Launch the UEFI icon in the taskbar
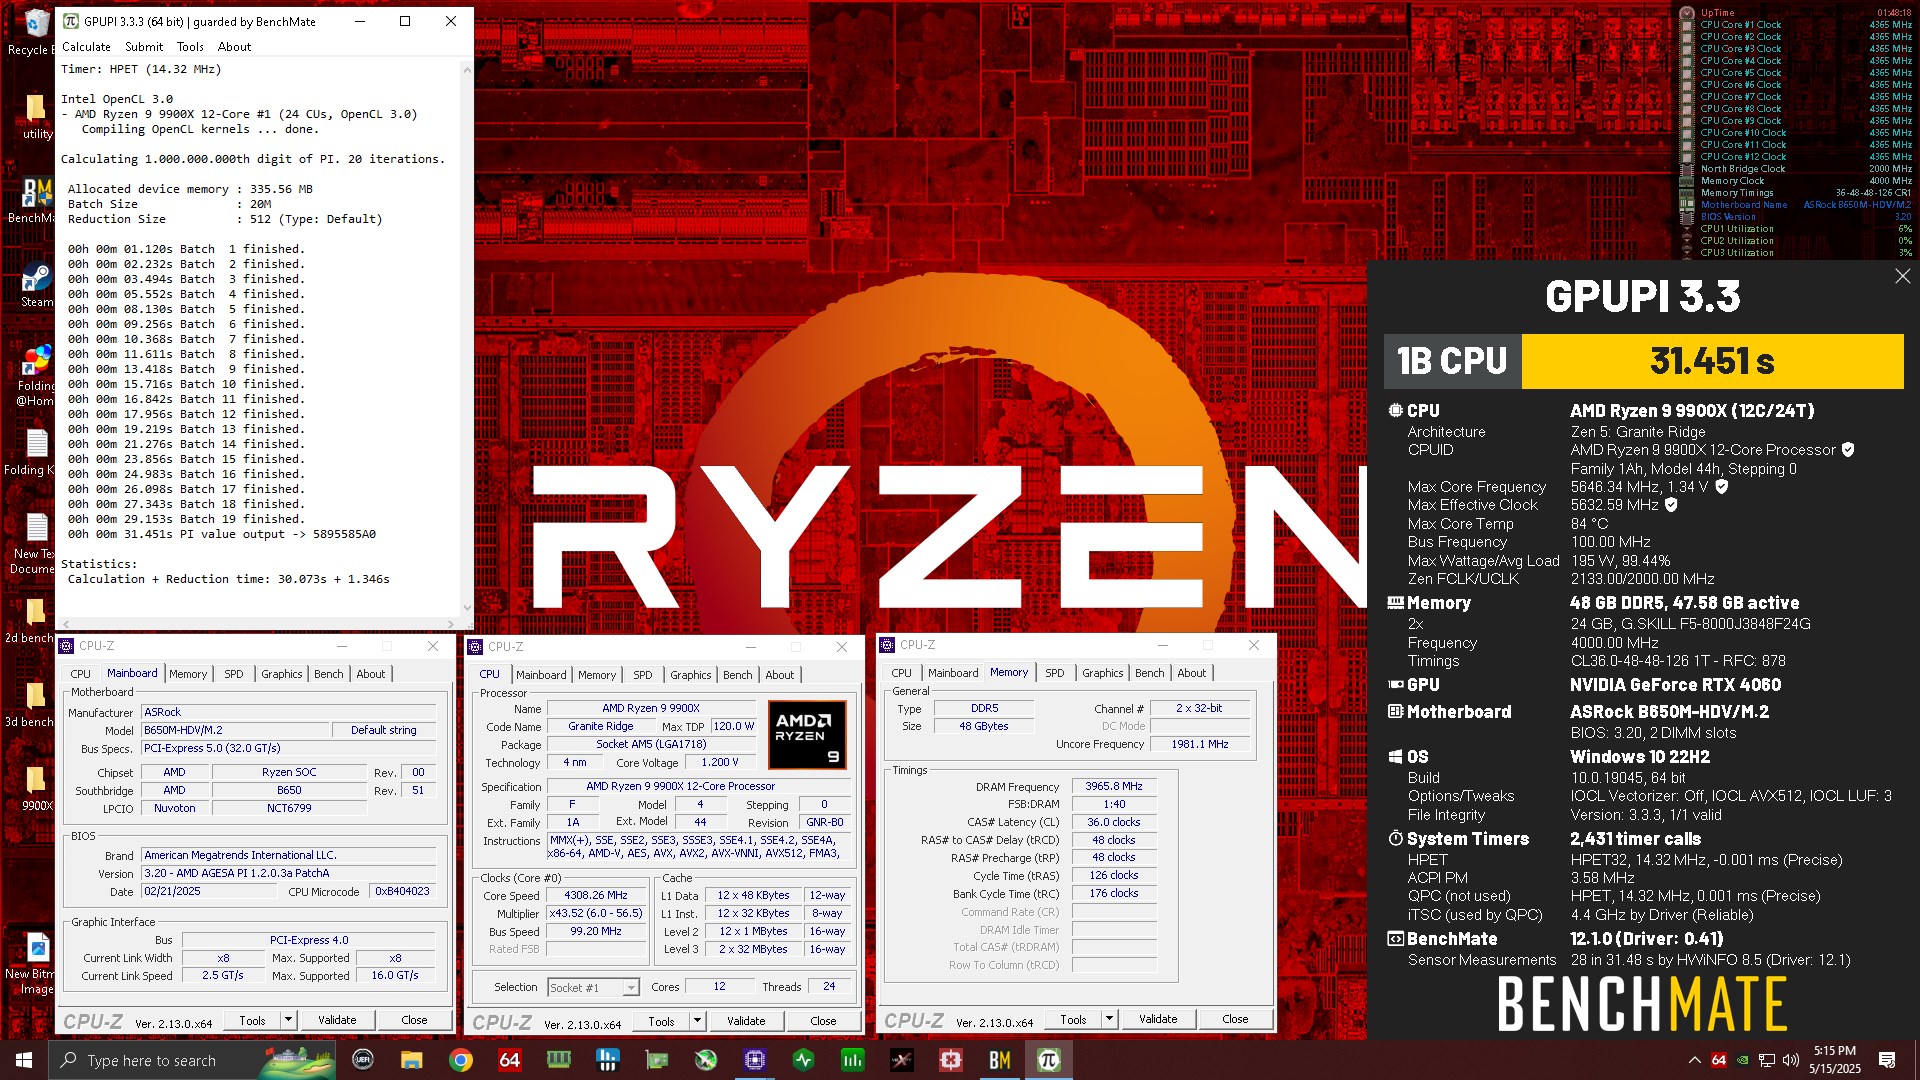This screenshot has height=1080, width=1920. 363,1060
